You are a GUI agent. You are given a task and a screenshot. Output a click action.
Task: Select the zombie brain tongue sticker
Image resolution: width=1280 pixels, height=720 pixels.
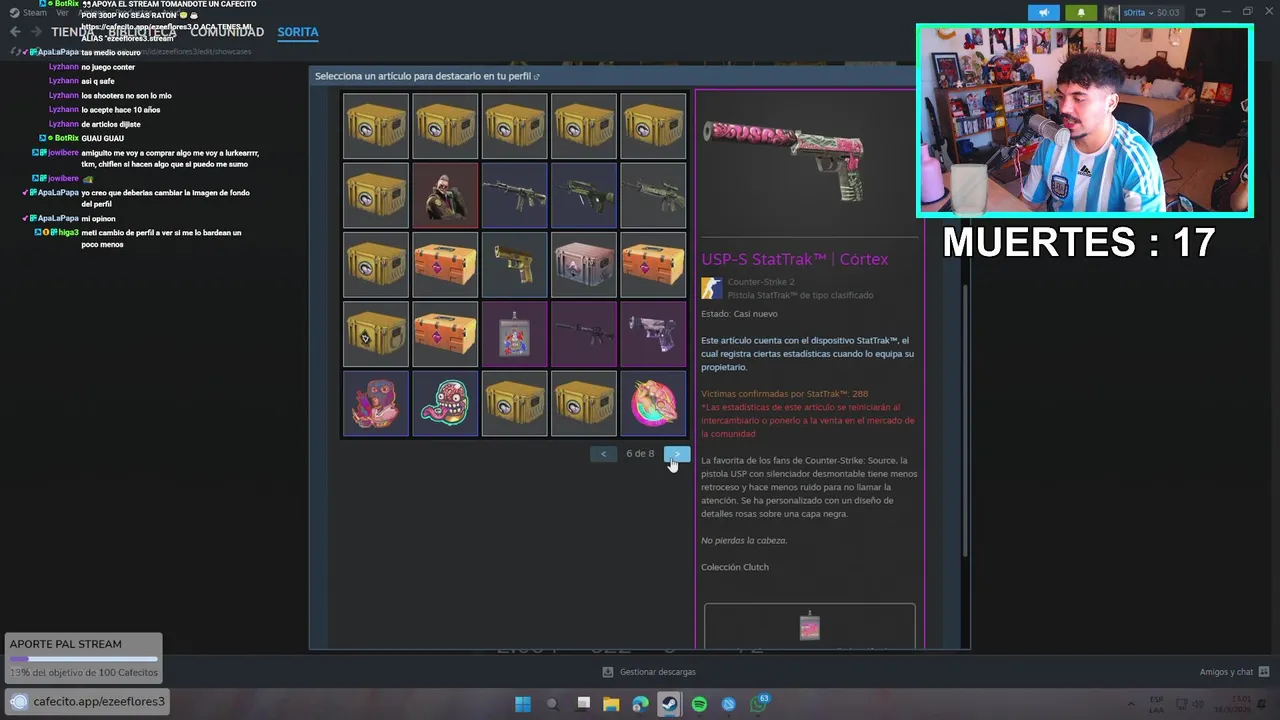[x=445, y=404]
